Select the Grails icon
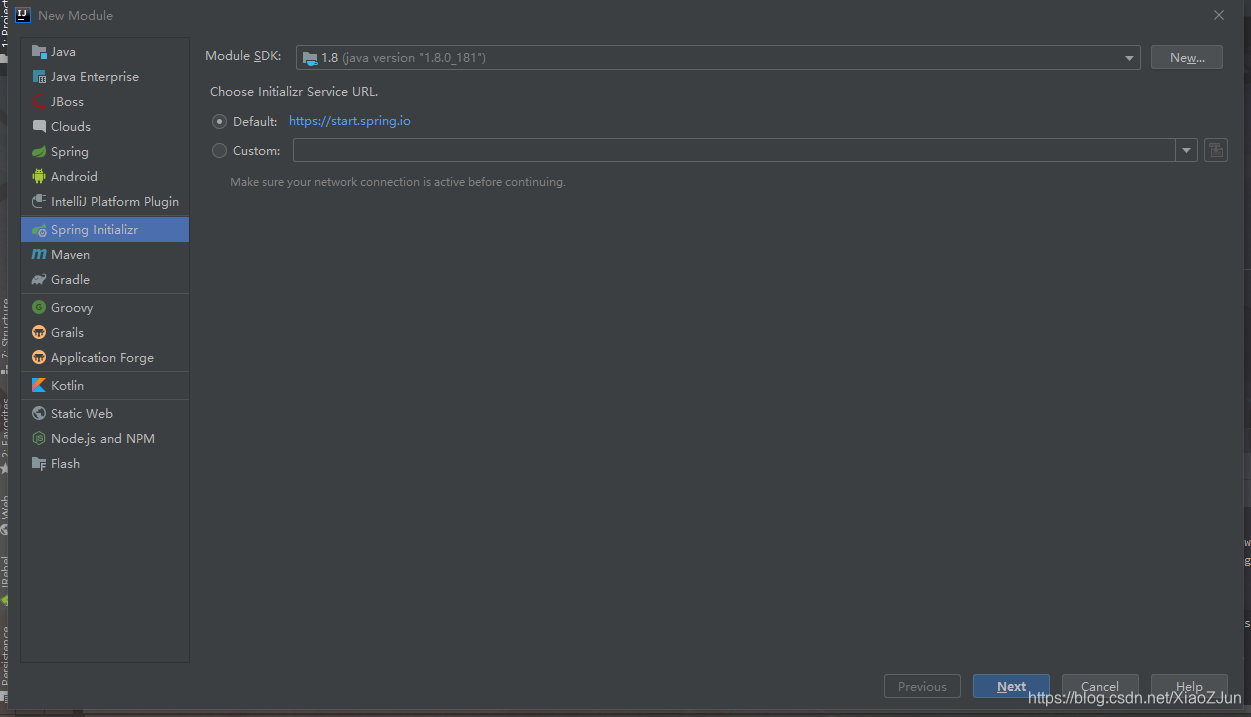This screenshot has width=1251, height=717. [x=39, y=332]
